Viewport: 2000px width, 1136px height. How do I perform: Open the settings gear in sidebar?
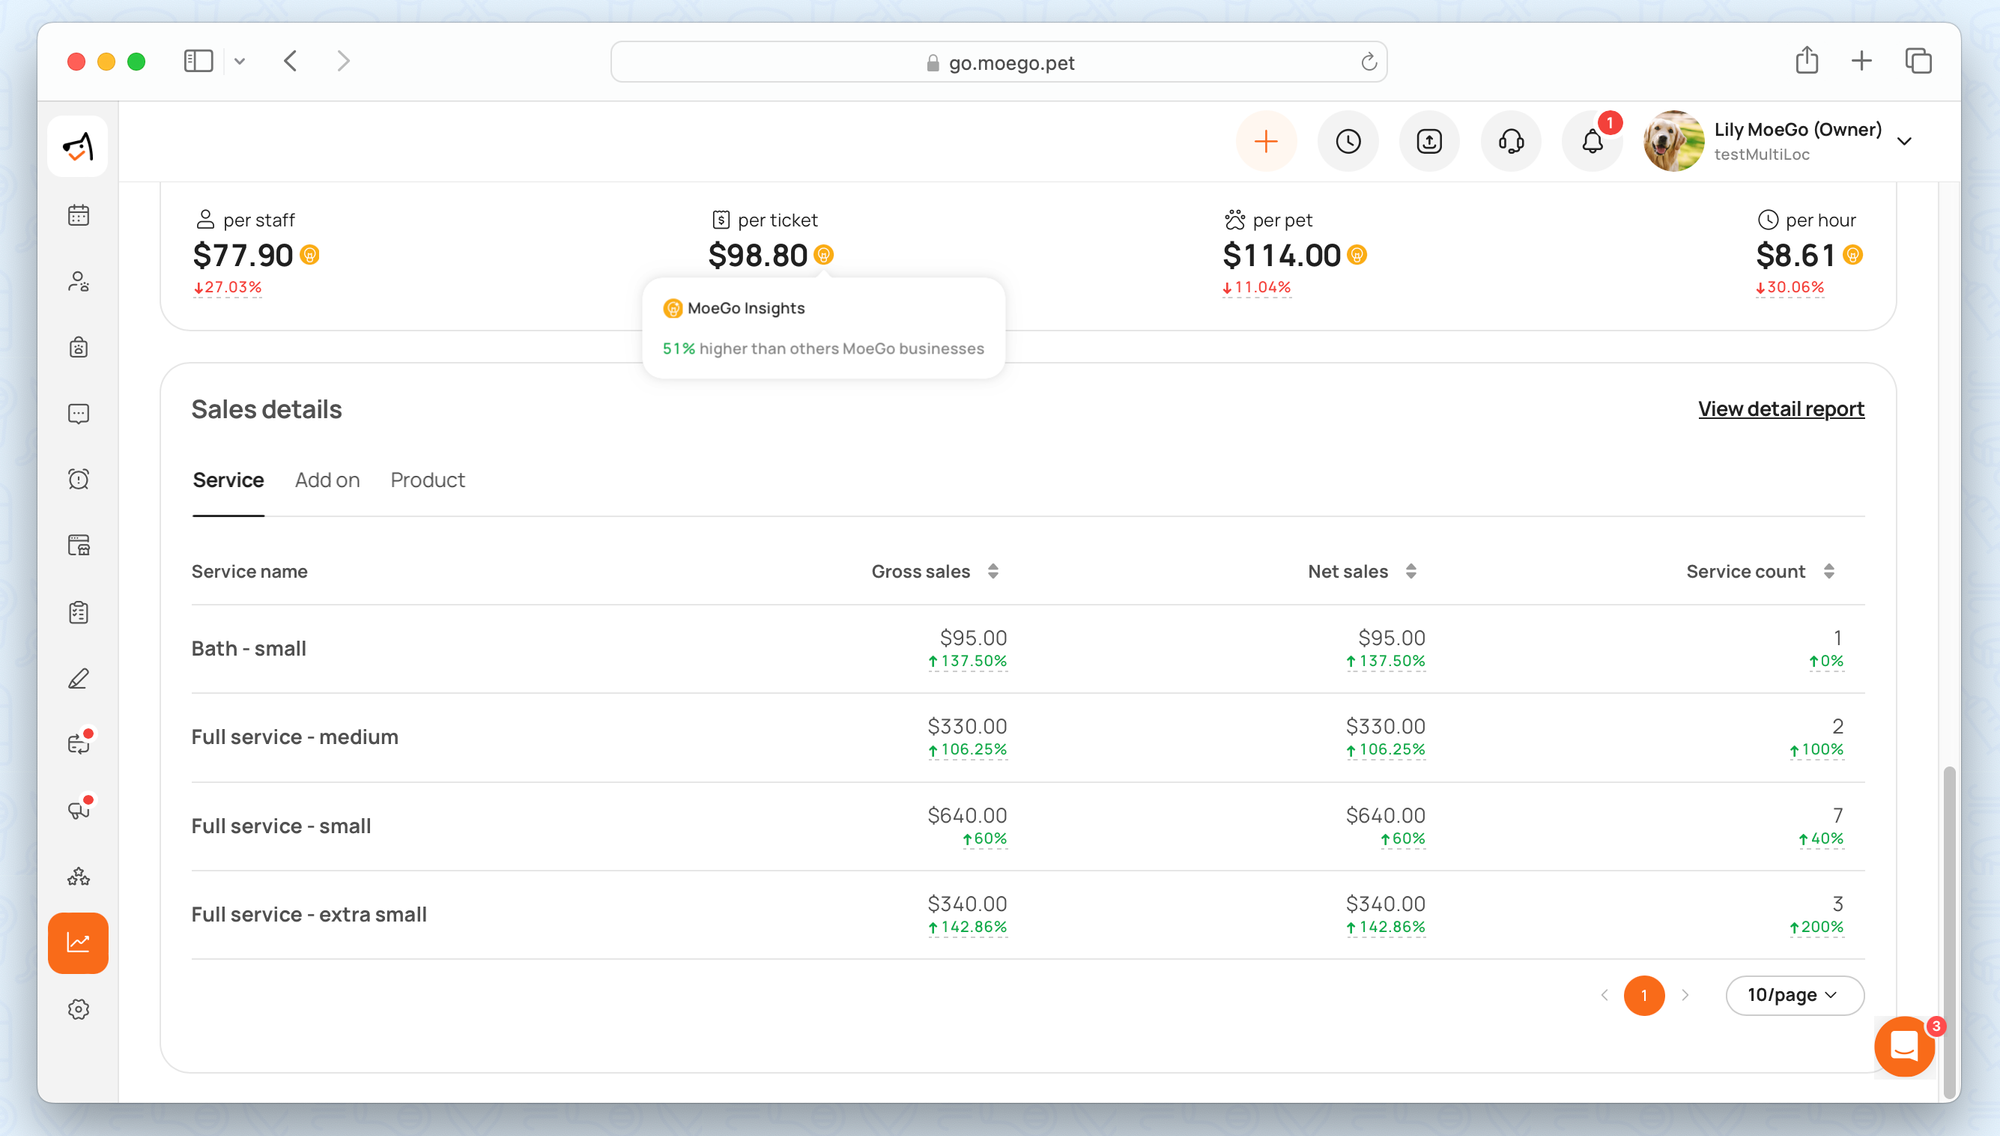[79, 1009]
